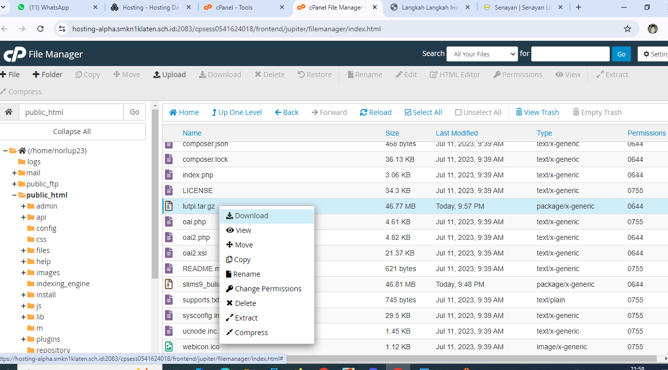
Task: Create a new file with File button
Action: point(10,75)
